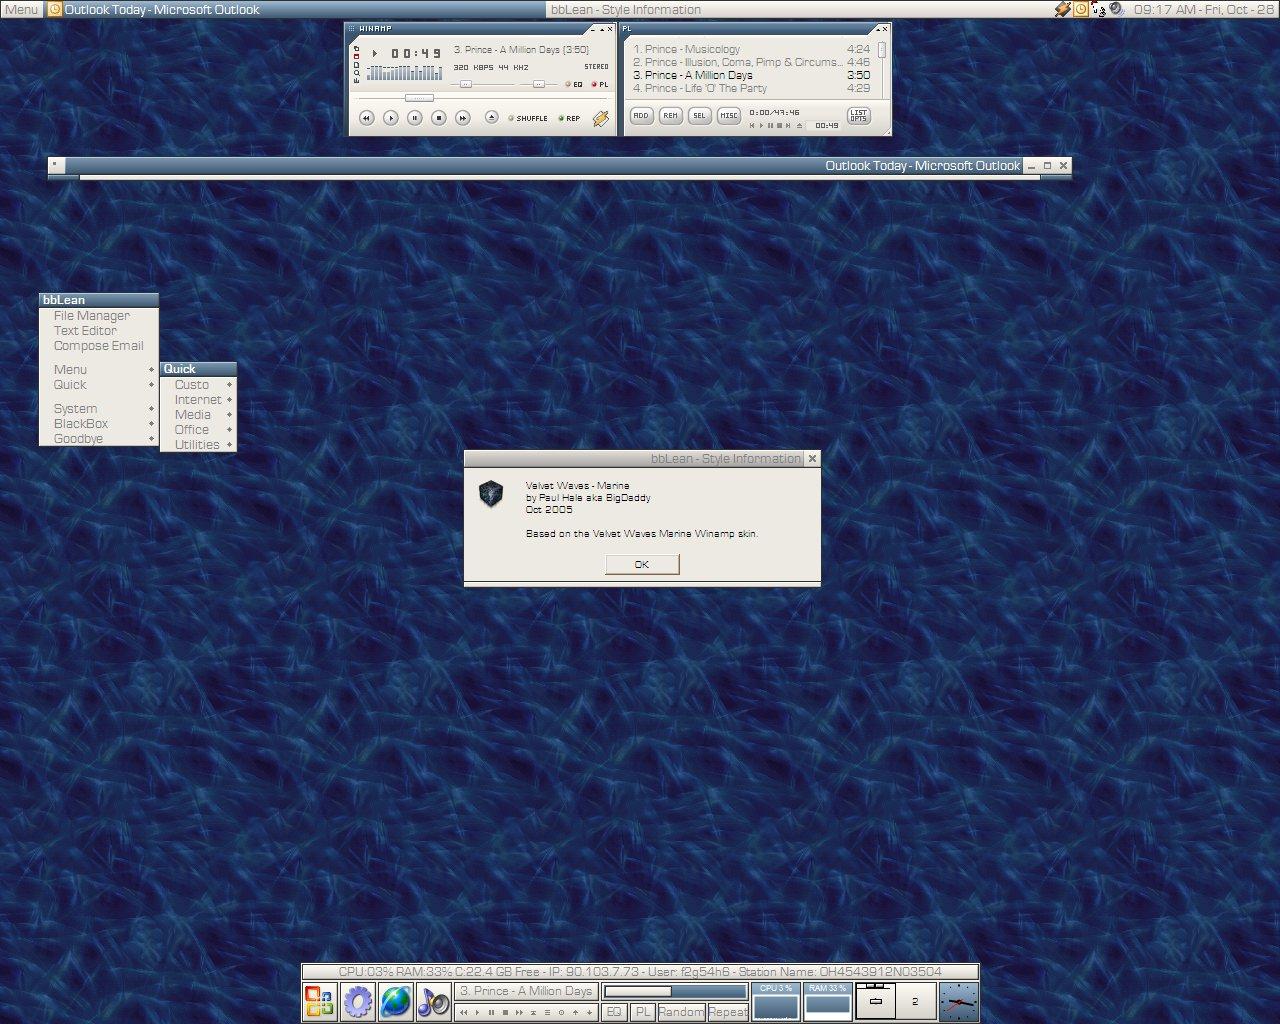Stop playback in Winamp main window
This screenshot has height=1024, width=1280.
point(439,118)
